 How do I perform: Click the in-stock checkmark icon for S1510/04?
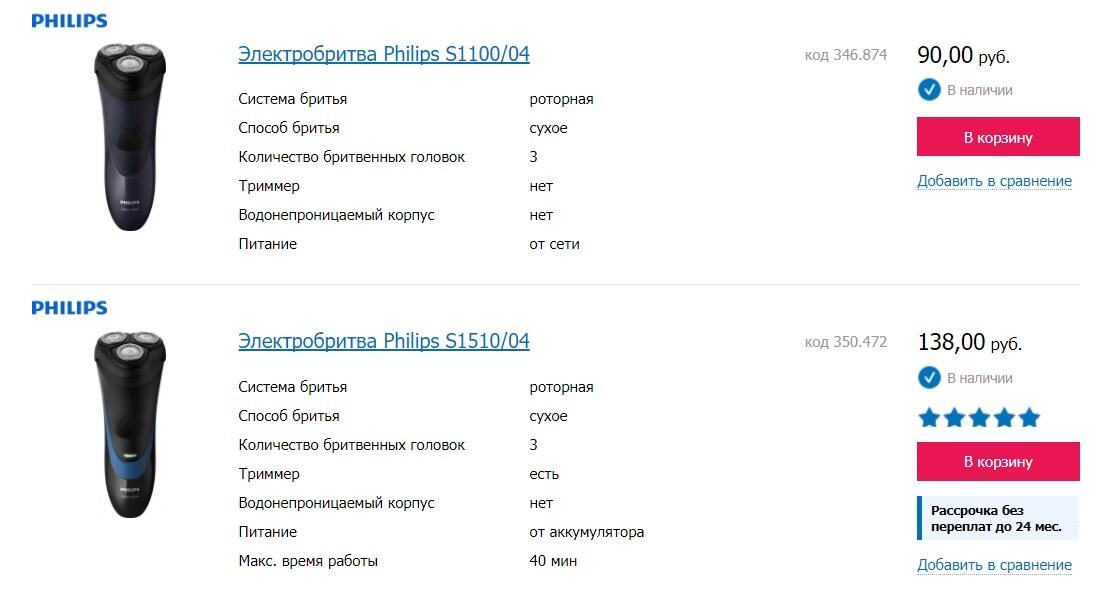coord(929,378)
